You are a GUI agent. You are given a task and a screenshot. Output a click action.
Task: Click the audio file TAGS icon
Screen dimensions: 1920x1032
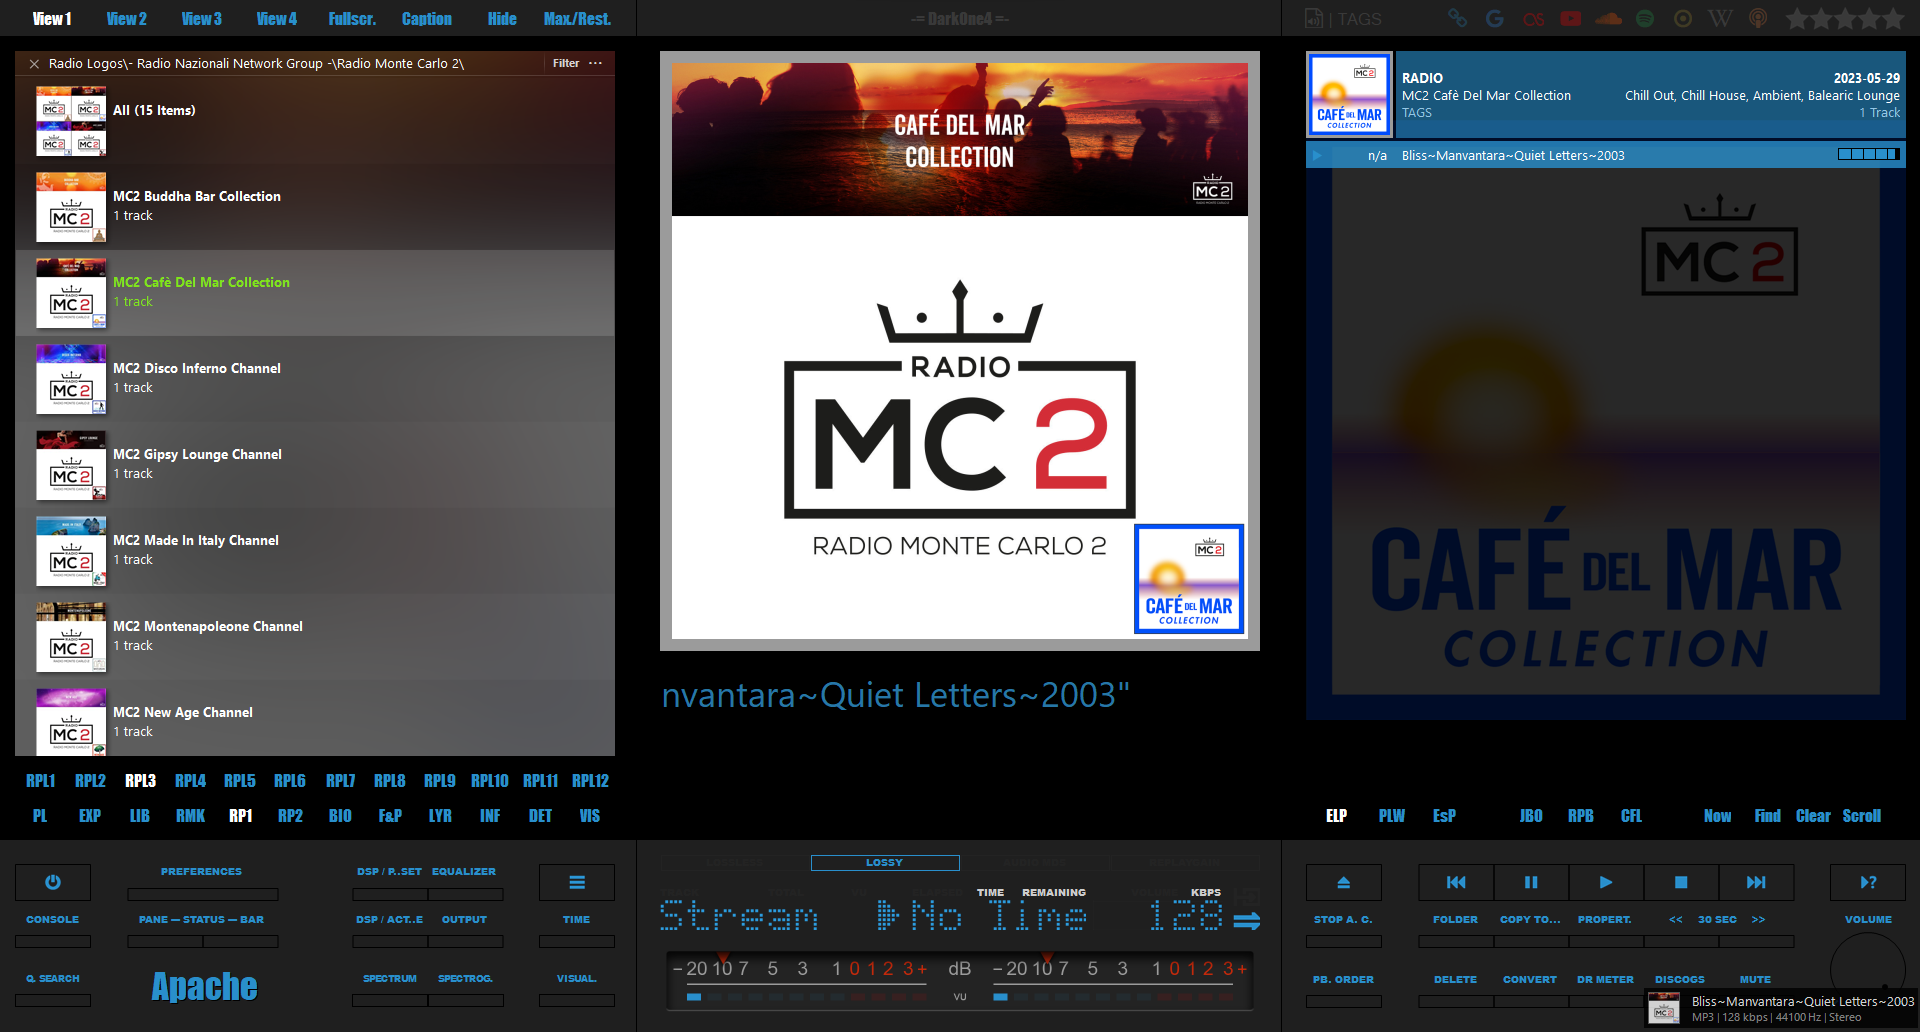coord(1314,18)
